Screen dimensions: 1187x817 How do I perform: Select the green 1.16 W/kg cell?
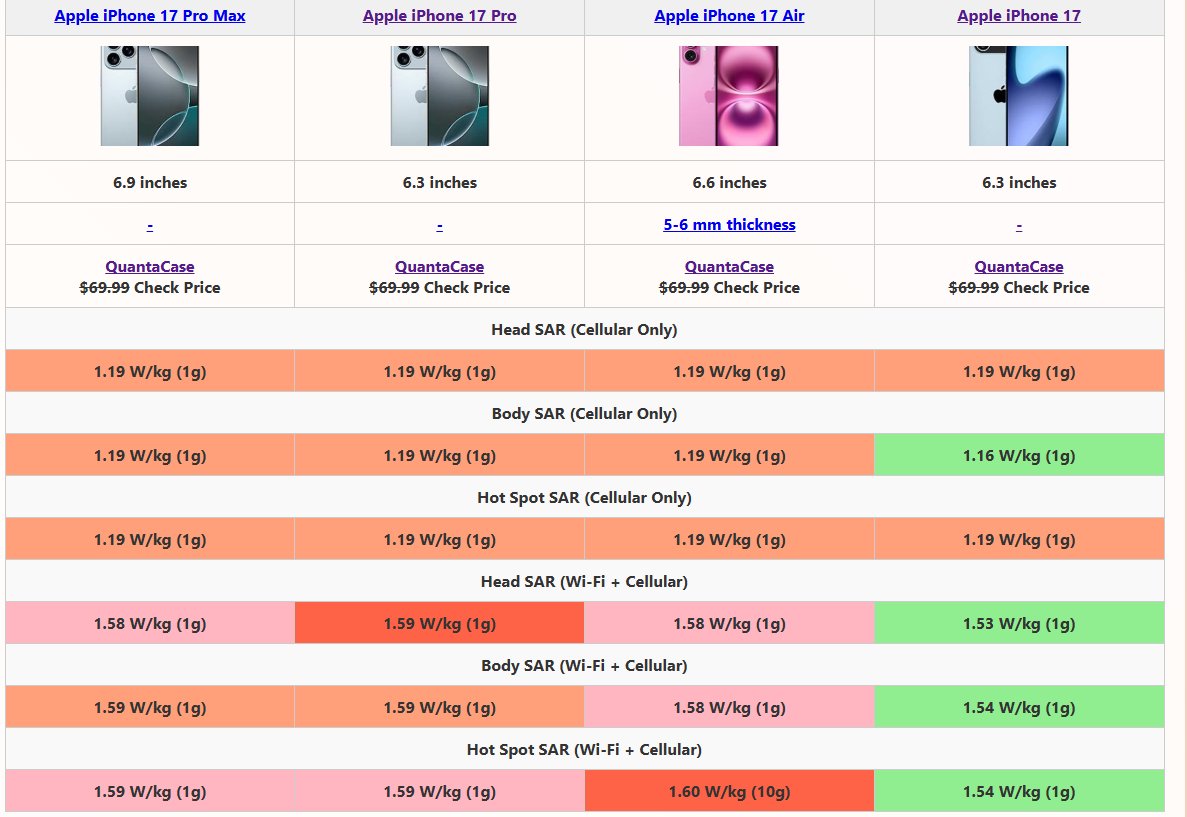pyautogui.click(x=1018, y=456)
